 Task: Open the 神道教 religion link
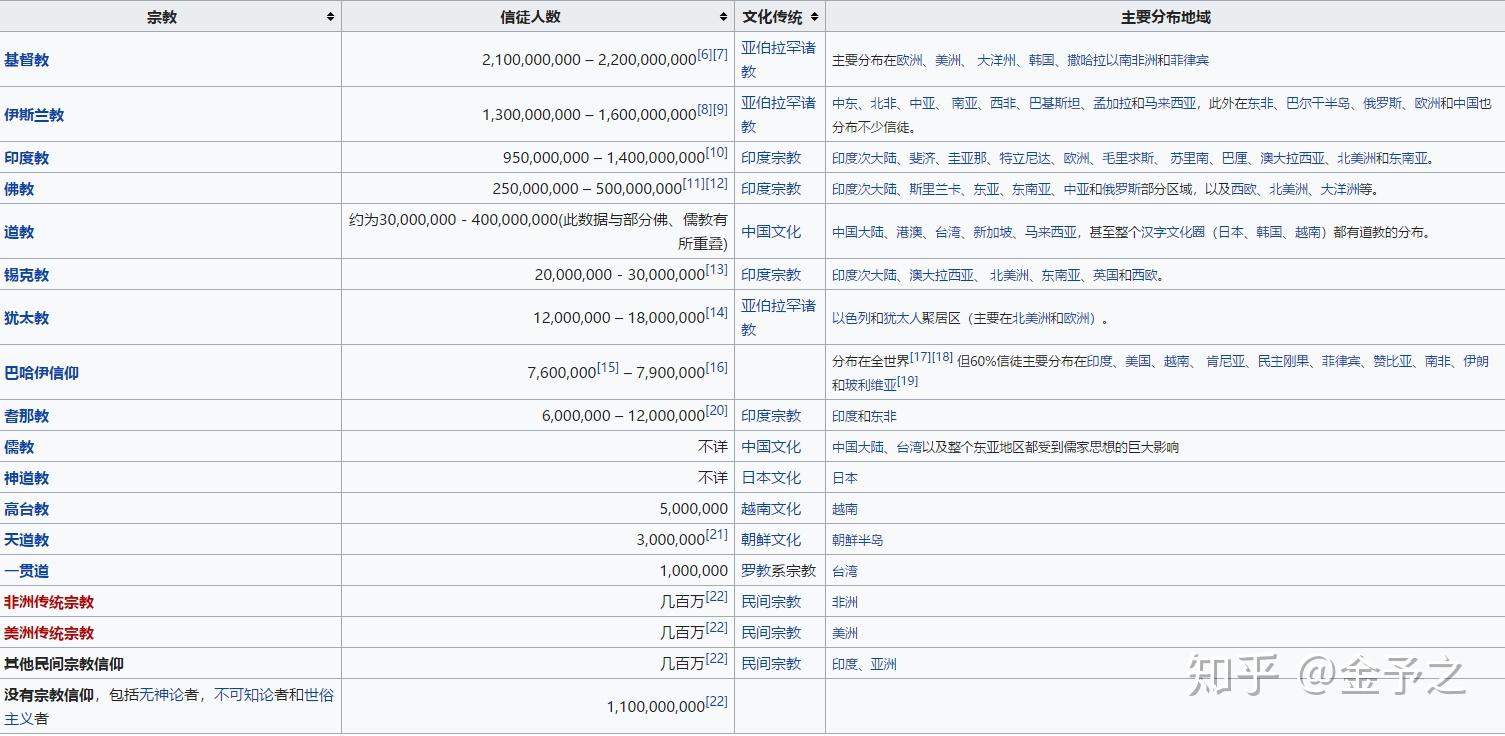tap(26, 478)
